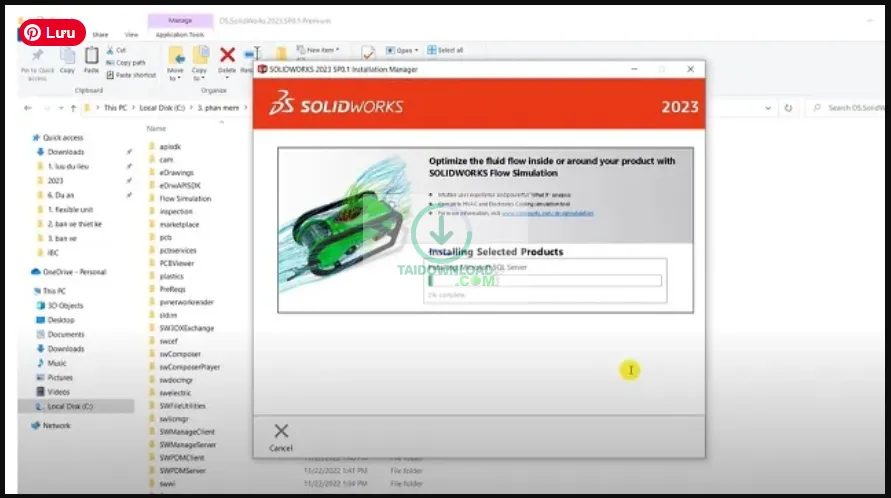The image size is (891, 498).
Task: Click the Back navigation arrow in Explorer
Action: click(28, 108)
